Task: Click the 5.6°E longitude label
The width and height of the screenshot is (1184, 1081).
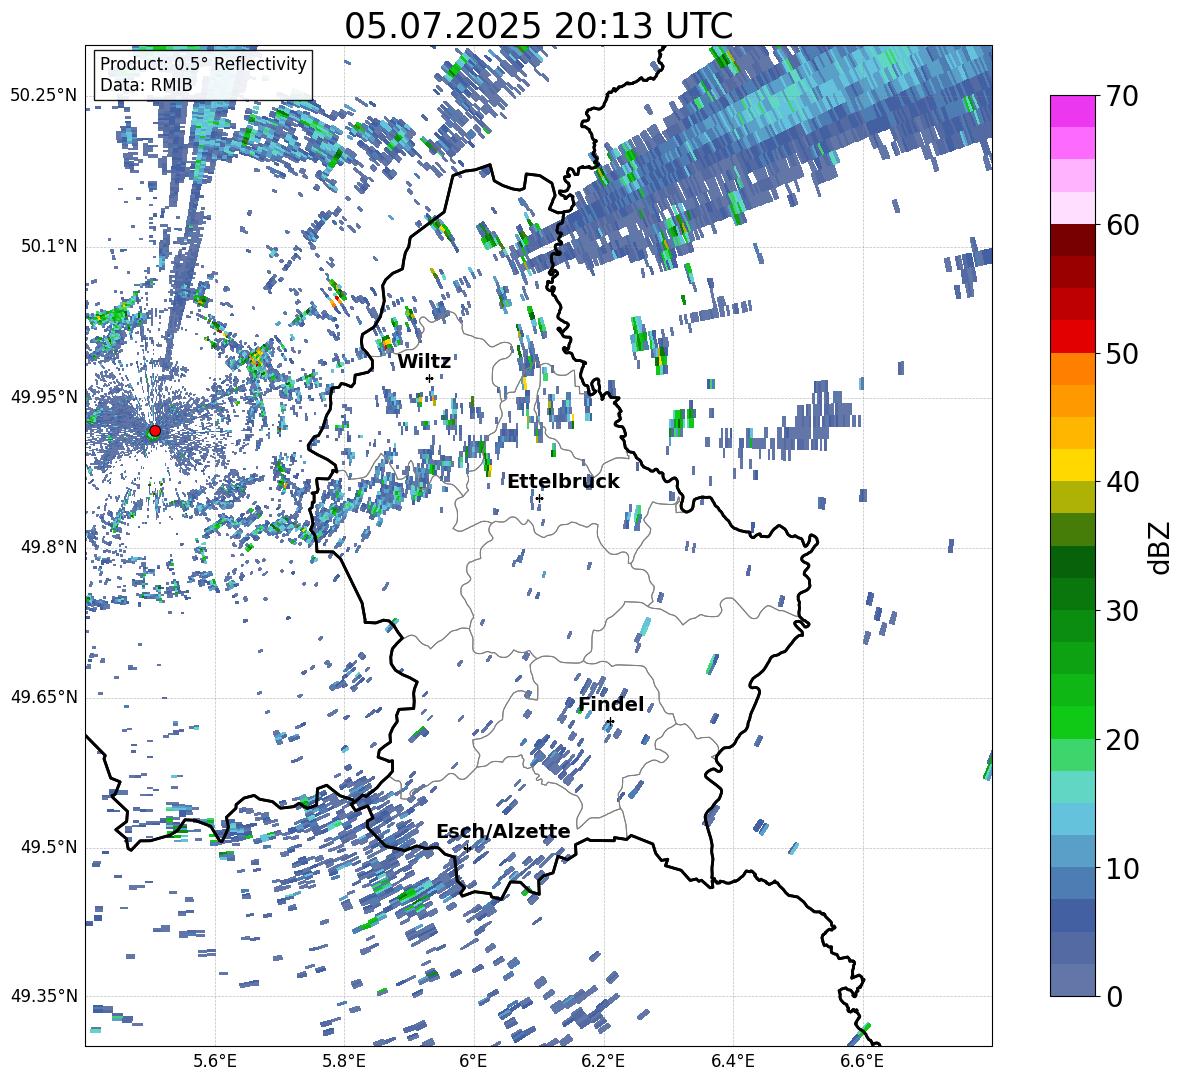Action: coord(215,1062)
